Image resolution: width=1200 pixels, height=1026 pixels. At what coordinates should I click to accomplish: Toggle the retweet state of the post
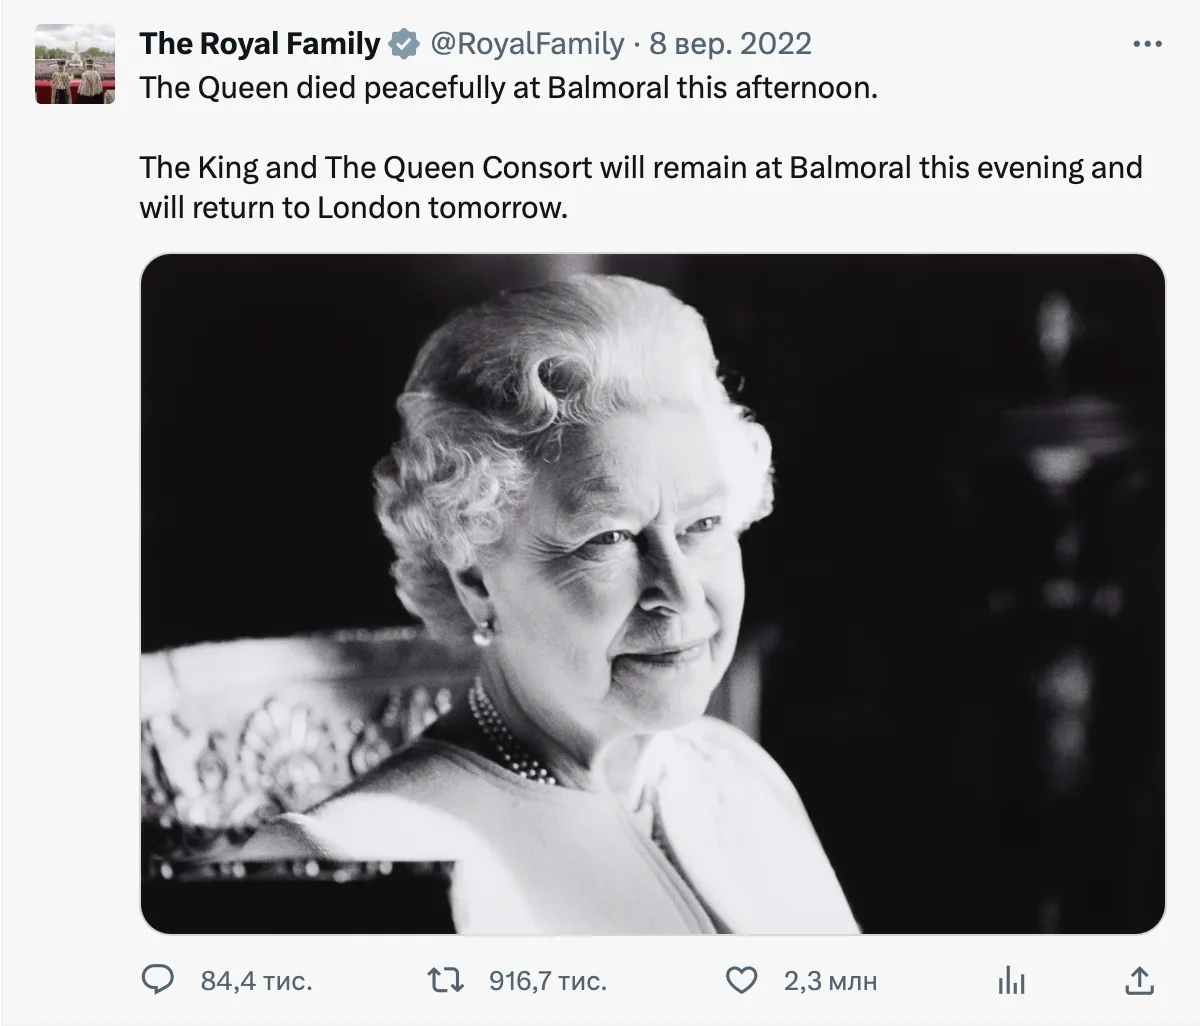(445, 980)
